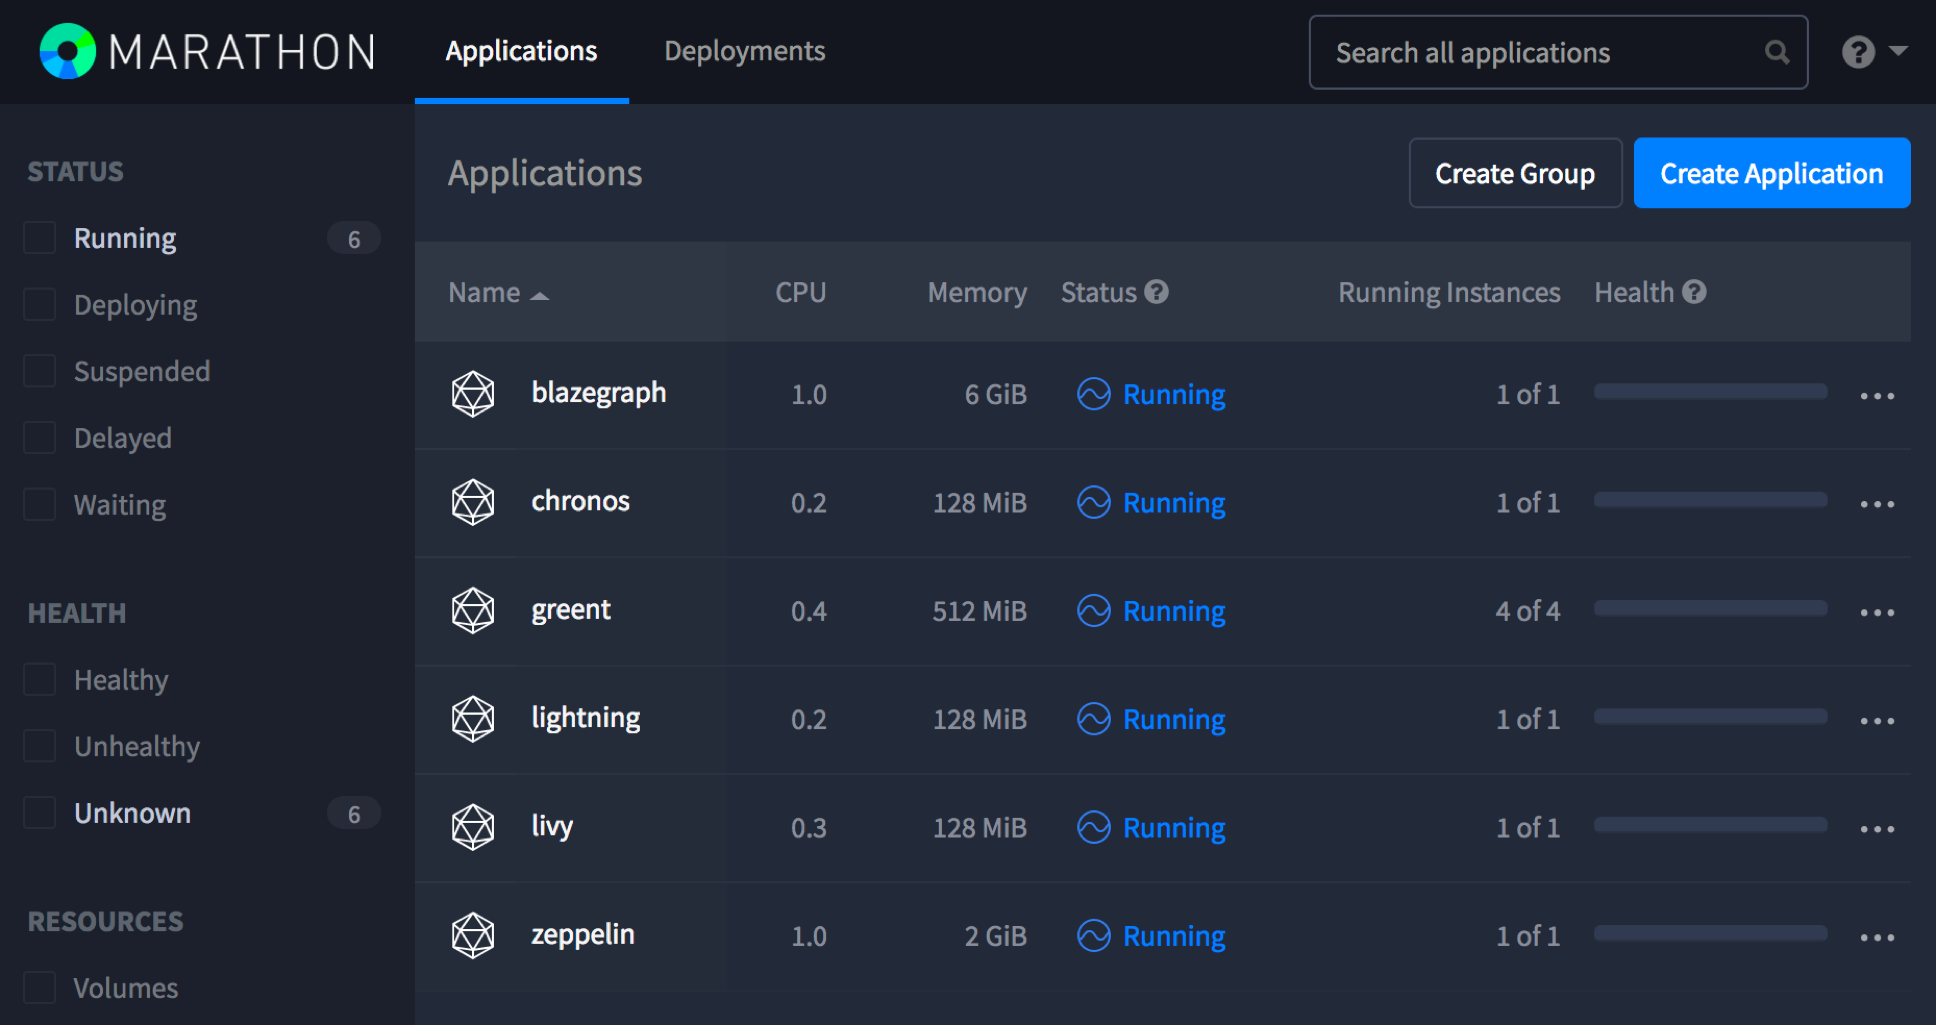Click the Health column help icon

coord(1694,292)
